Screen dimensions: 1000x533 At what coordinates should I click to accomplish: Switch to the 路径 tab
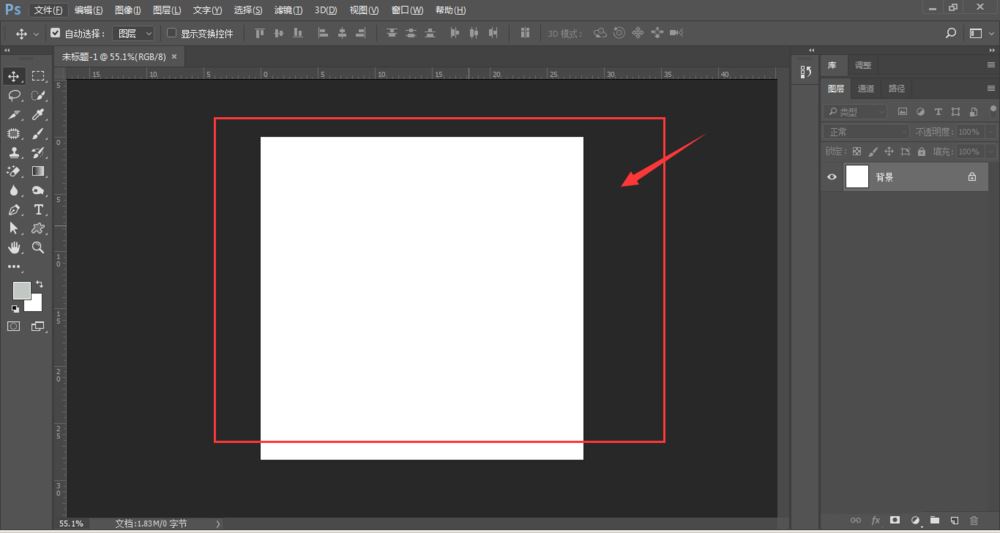[897, 89]
